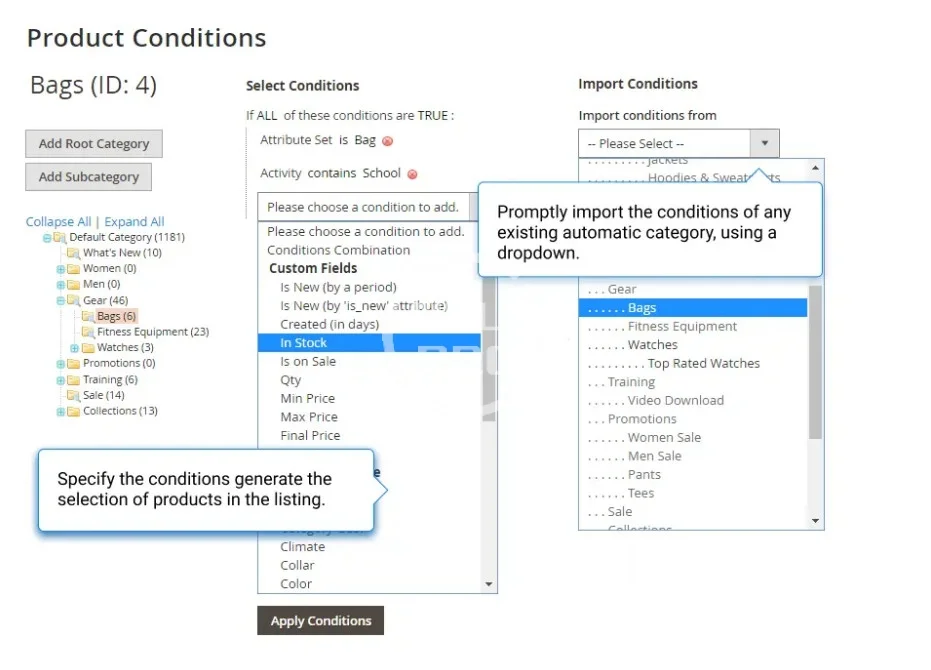Image resolution: width=931 pixels, height=670 pixels.
Task: Click the Sale category folder icon
Action: 74,395
